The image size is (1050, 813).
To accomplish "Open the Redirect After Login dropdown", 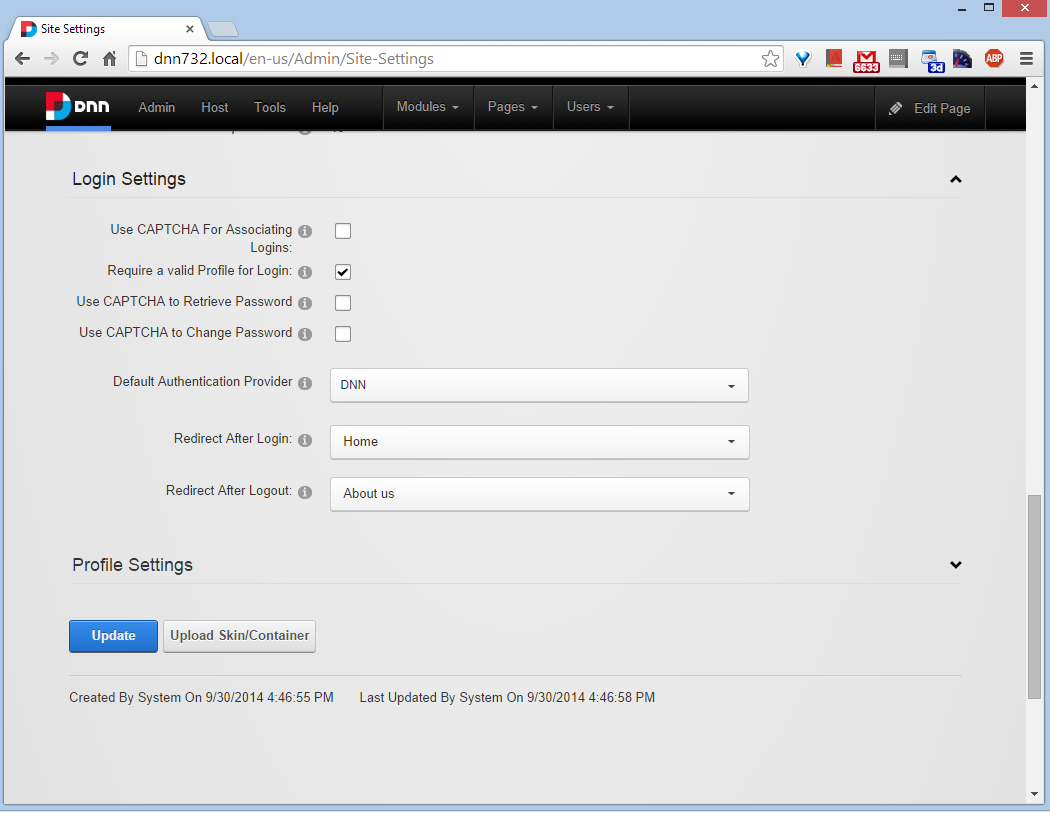I will coord(539,442).
